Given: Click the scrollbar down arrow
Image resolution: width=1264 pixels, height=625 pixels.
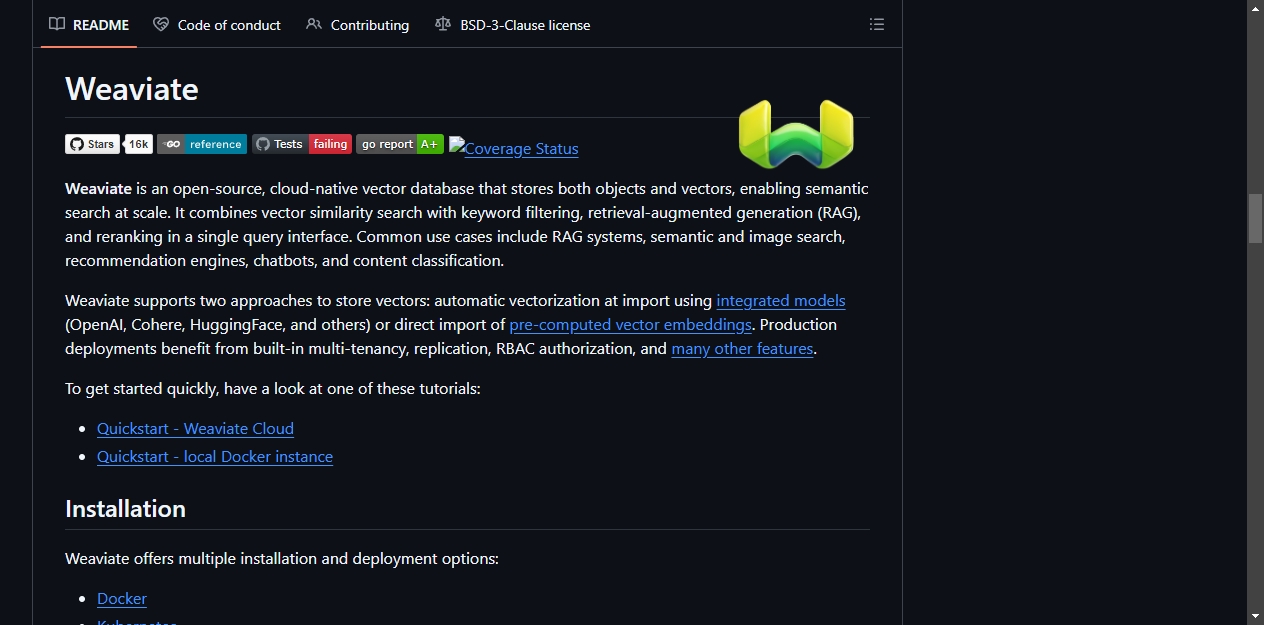Looking at the screenshot, I should click(1255, 616).
